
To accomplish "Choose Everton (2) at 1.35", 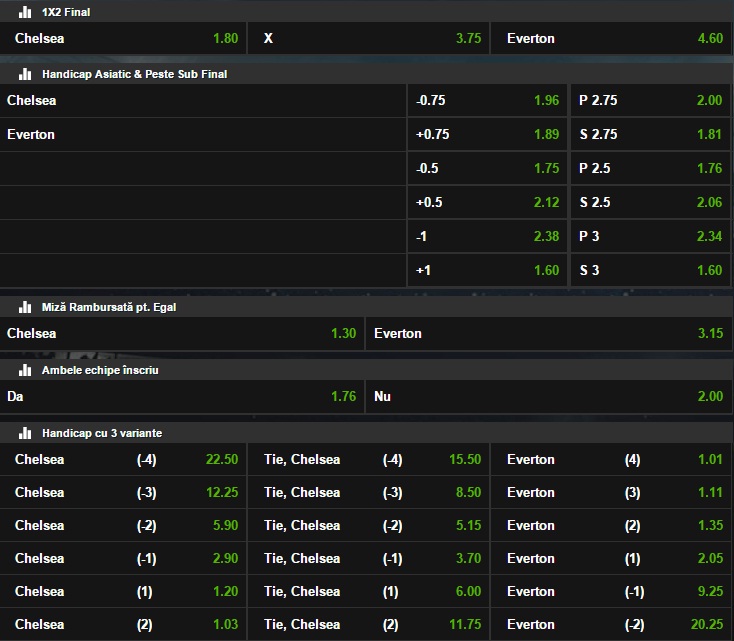I will point(611,525).
